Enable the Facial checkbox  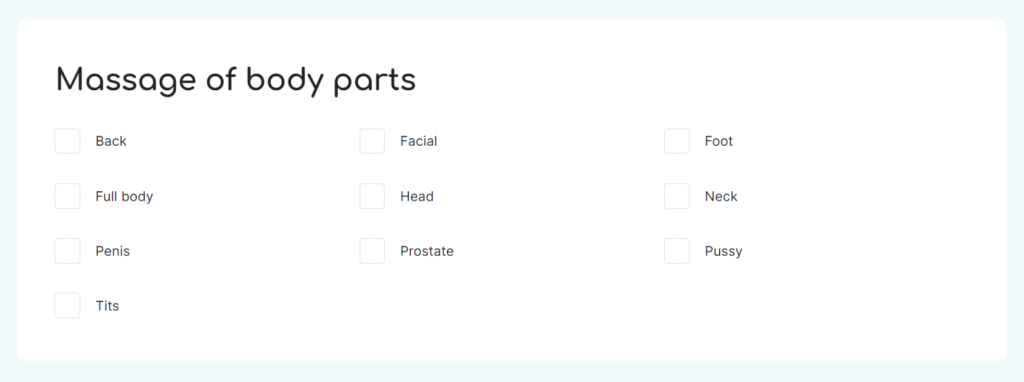372,141
